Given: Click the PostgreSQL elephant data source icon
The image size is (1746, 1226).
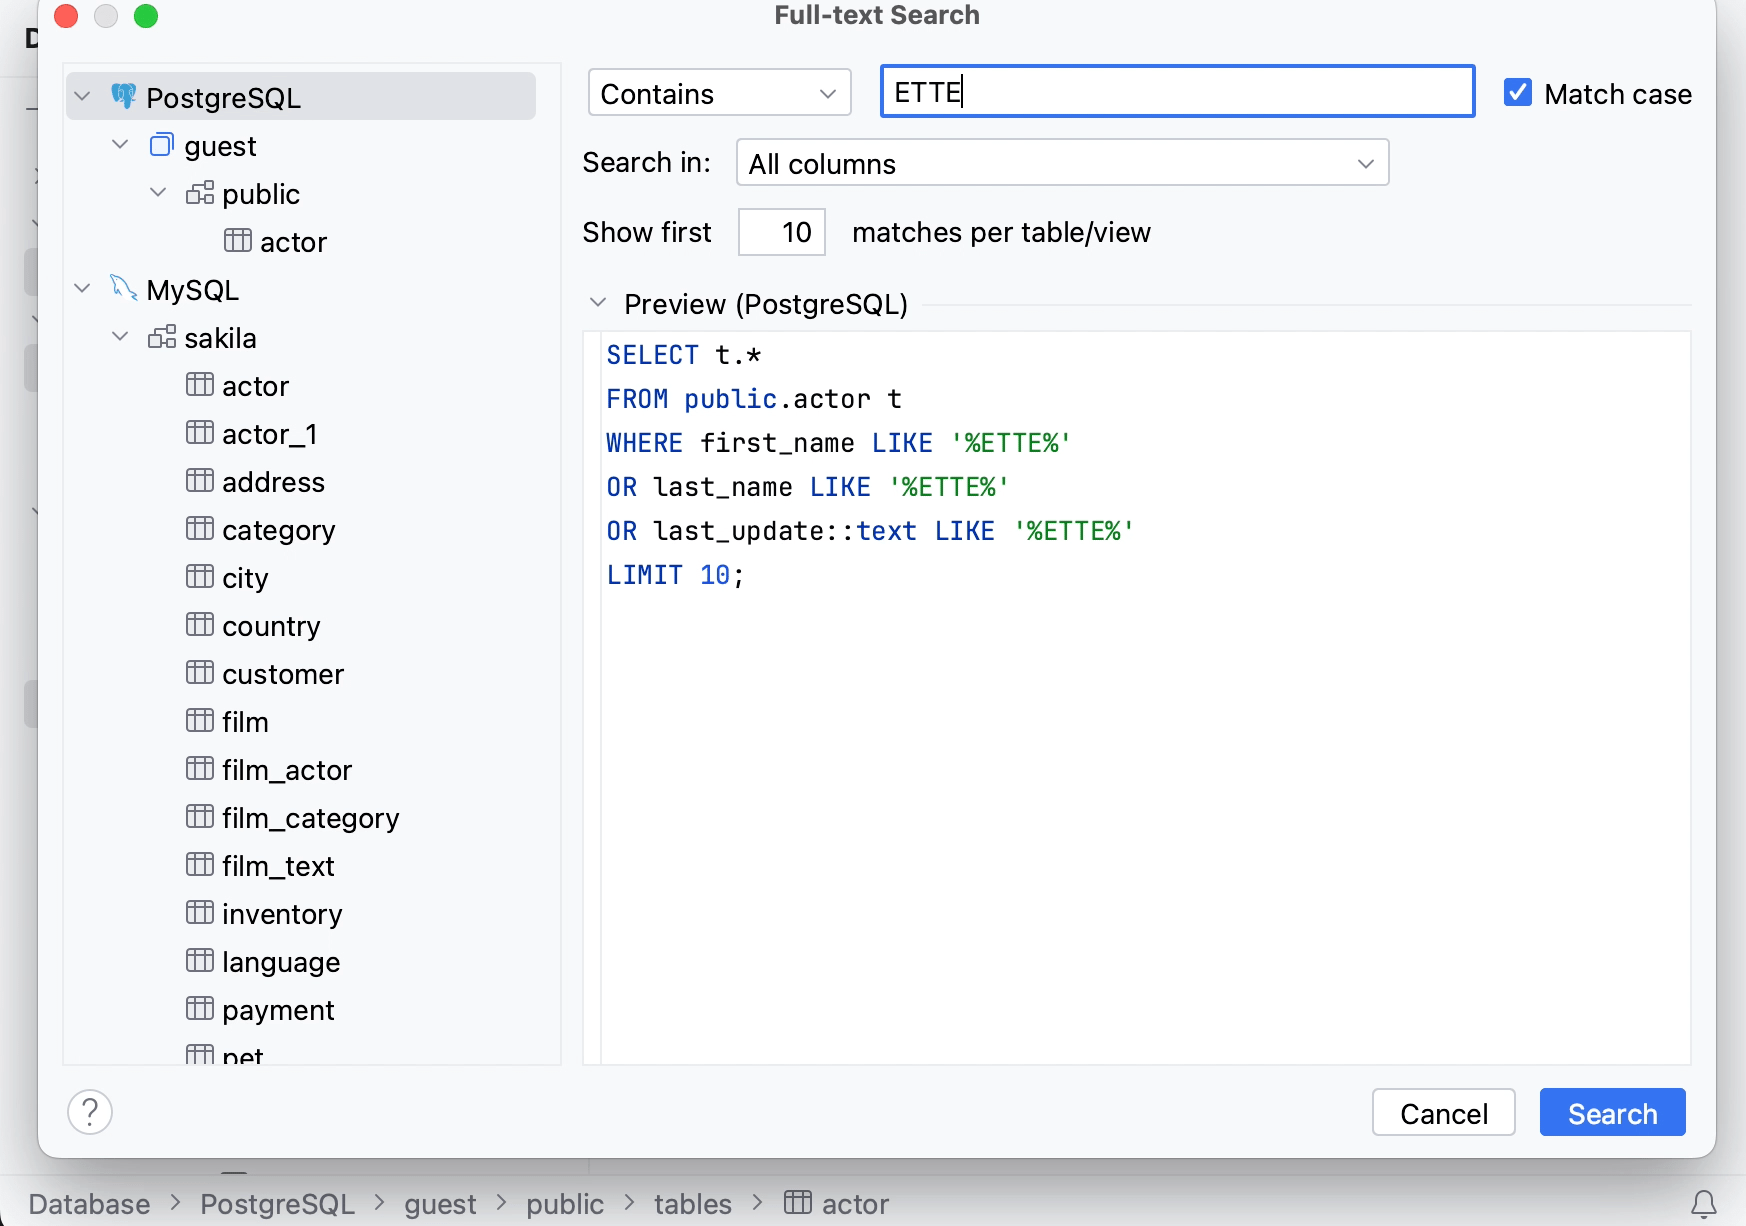Looking at the screenshot, I should coord(124,97).
